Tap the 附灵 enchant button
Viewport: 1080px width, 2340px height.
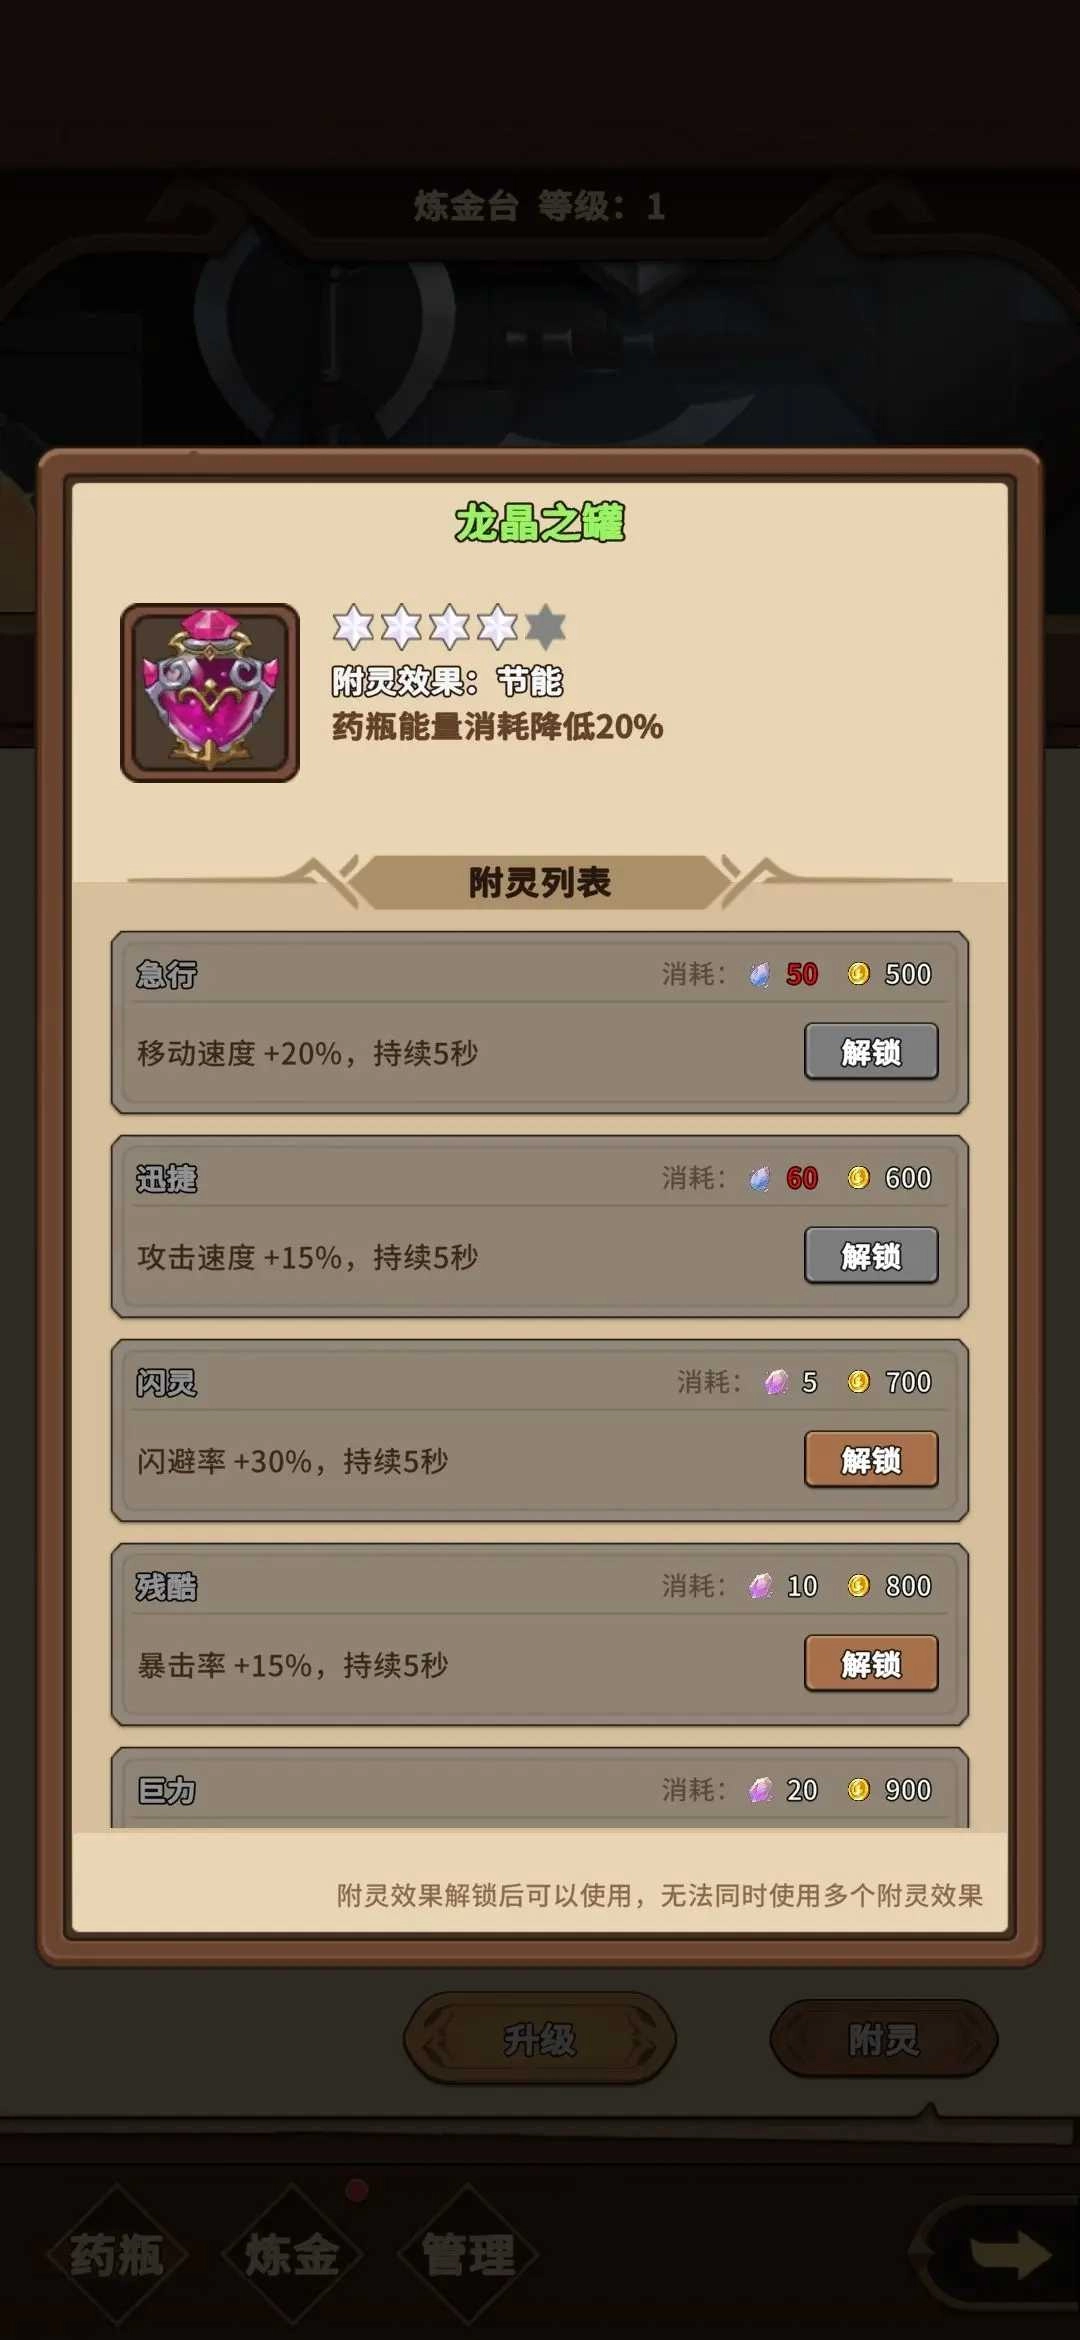(x=884, y=2039)
